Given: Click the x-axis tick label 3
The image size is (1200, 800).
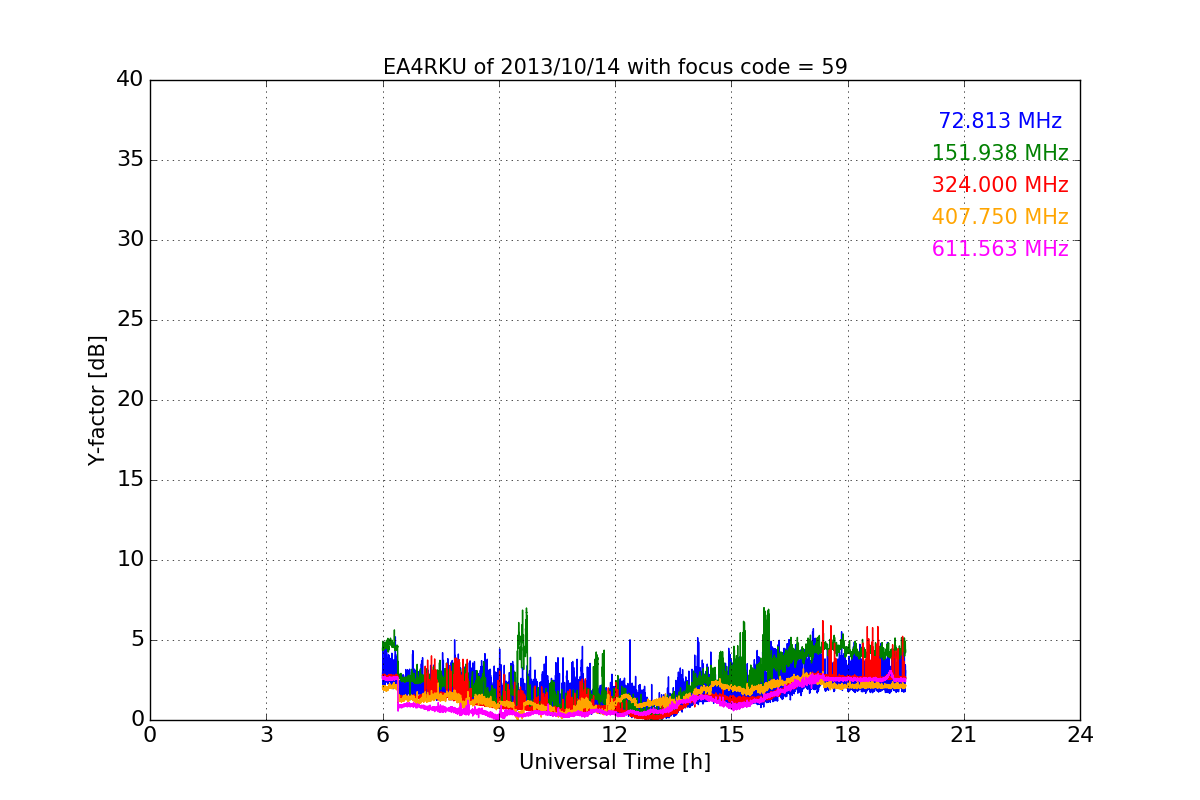Looking at the screenshot, I should [266, 735].
